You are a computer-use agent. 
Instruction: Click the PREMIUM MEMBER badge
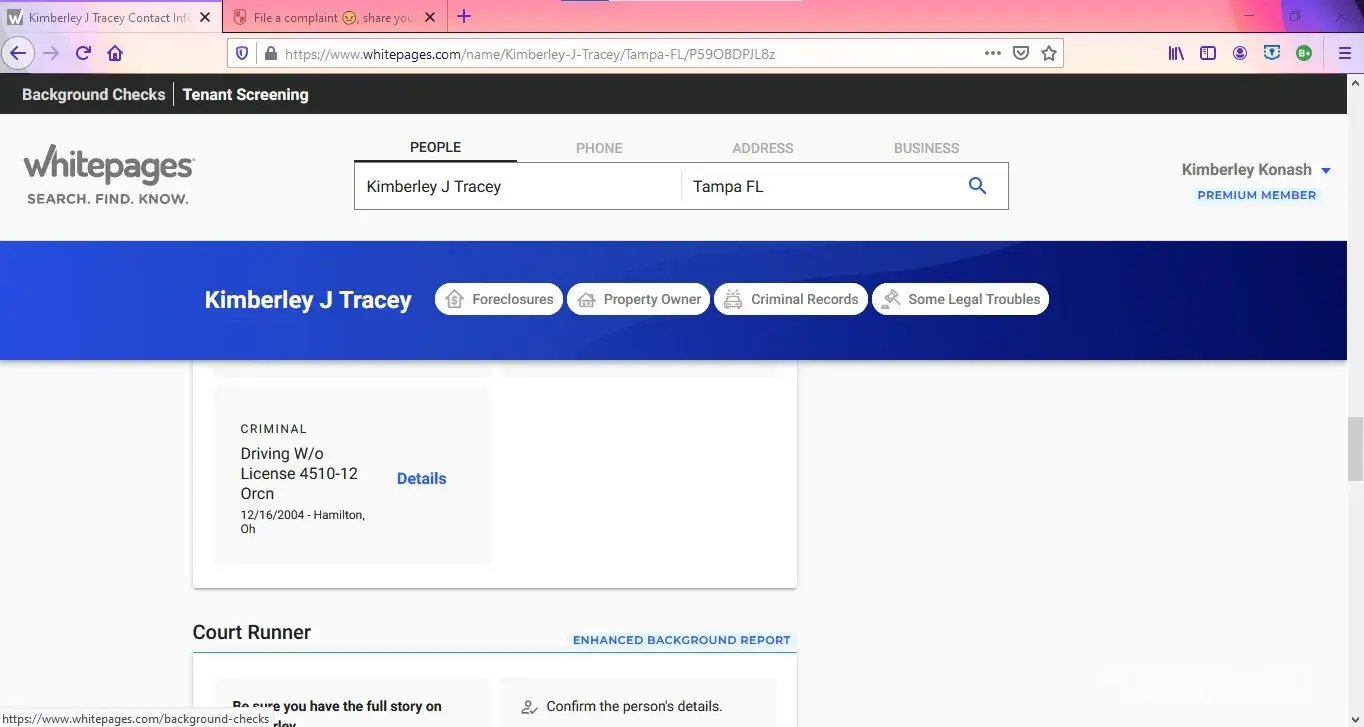click(1256, 195)
